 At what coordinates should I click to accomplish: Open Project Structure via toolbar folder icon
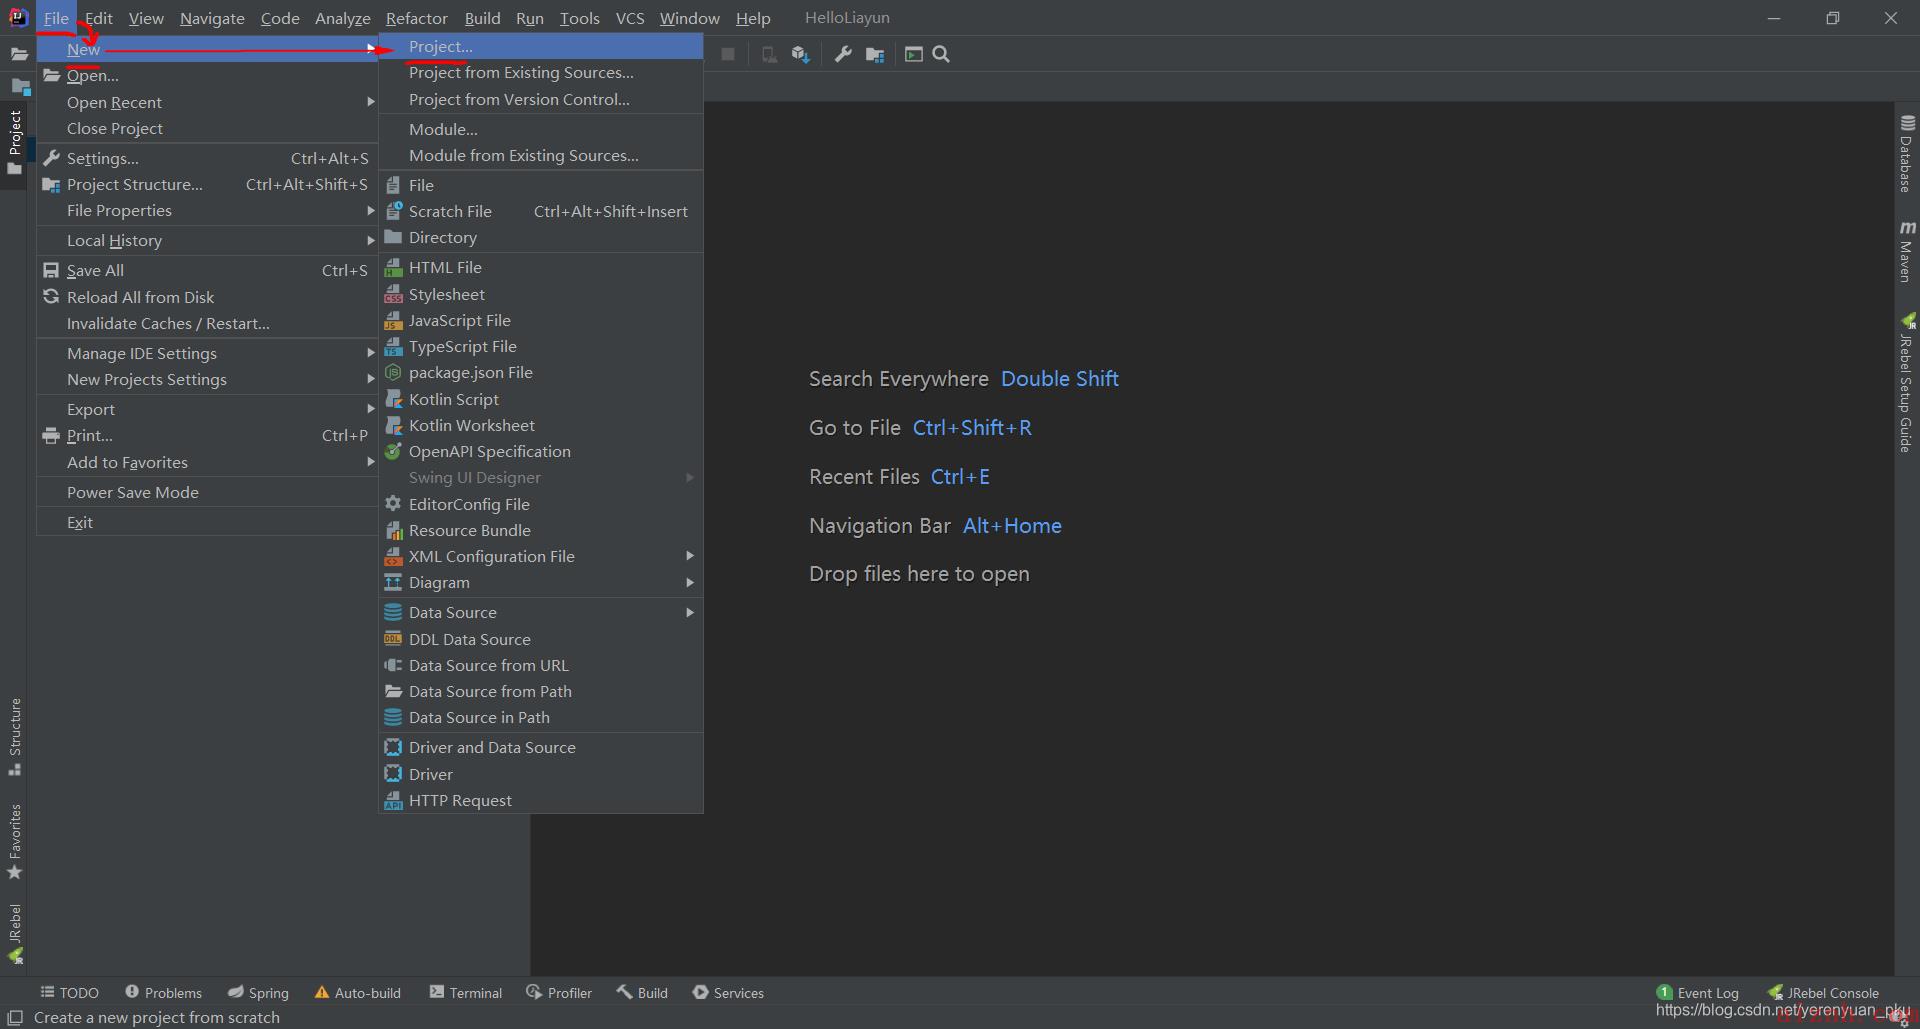coord(875,54)
